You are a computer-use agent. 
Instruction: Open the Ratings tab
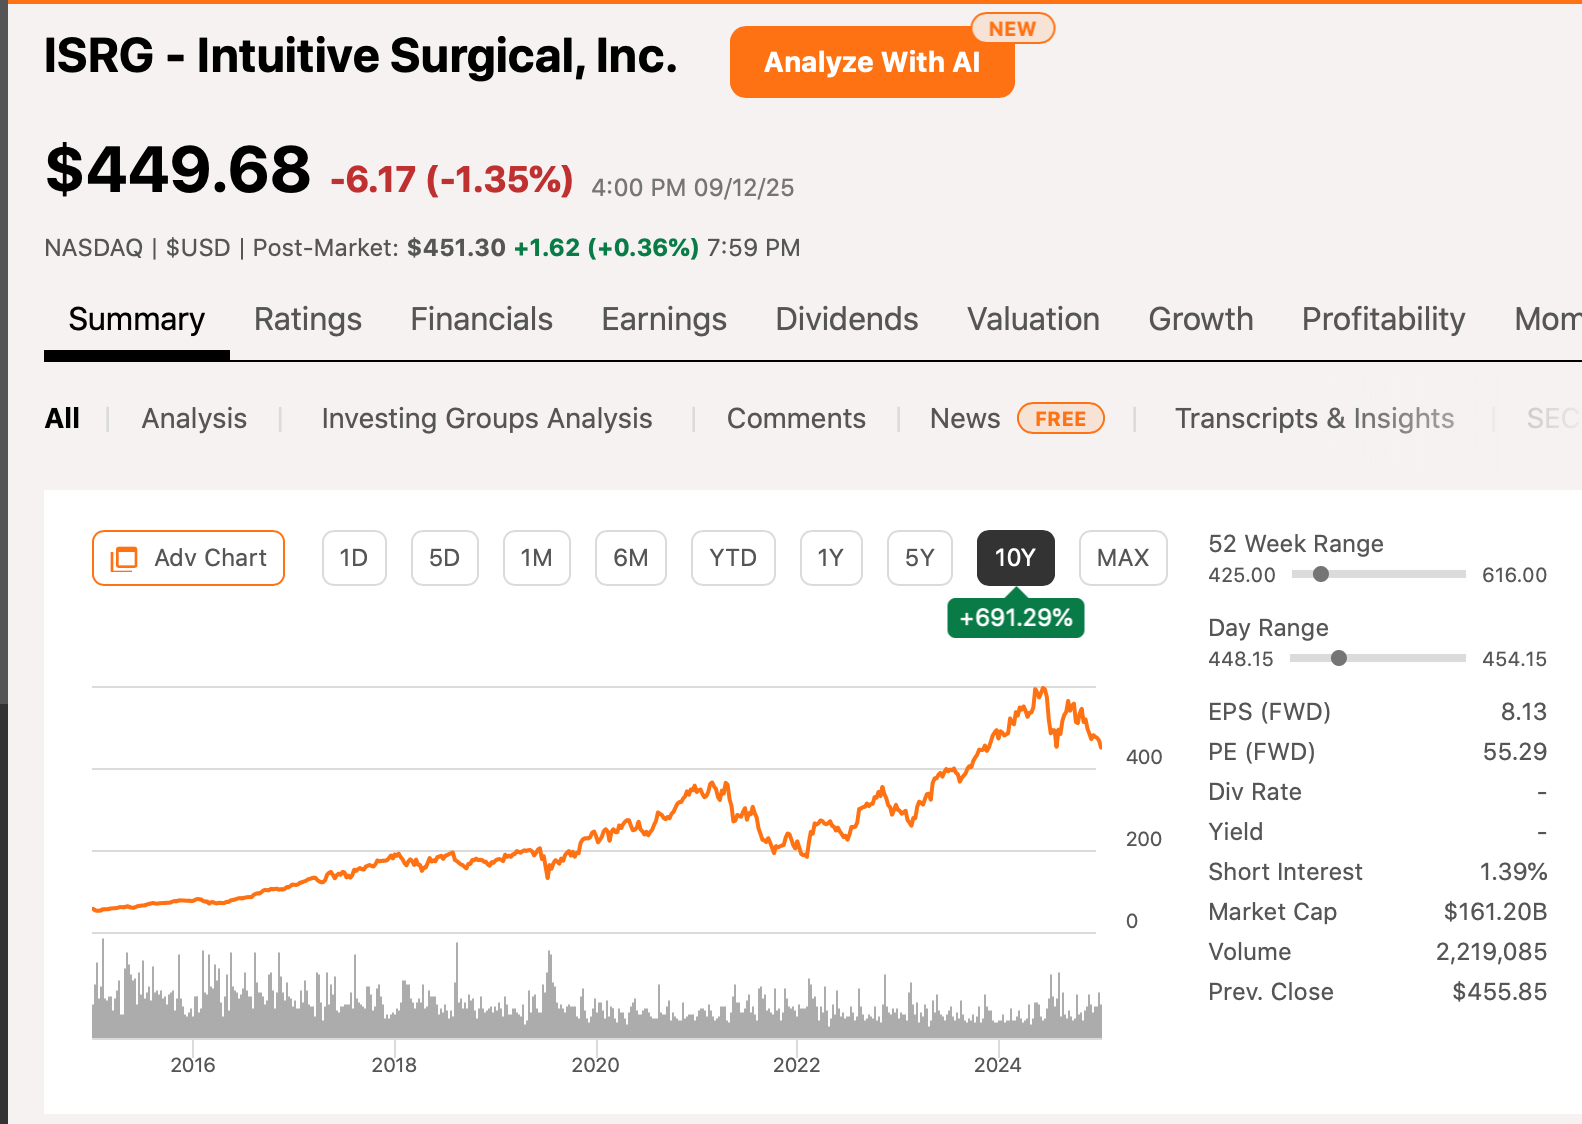tap(307, 319)
